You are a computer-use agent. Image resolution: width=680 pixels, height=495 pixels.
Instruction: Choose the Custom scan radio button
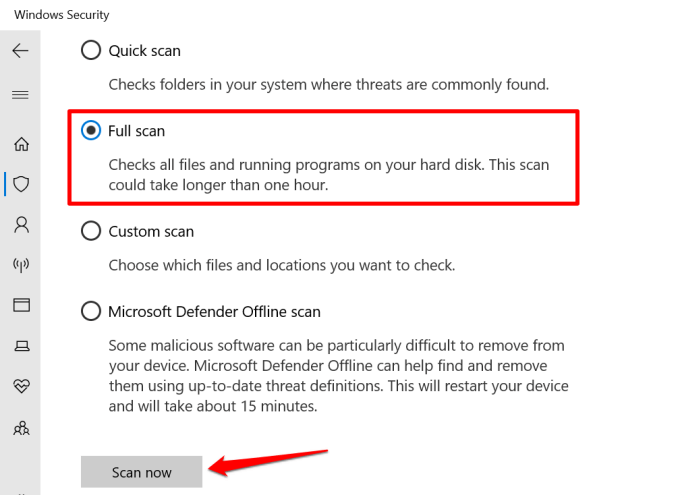click(91, 231)
